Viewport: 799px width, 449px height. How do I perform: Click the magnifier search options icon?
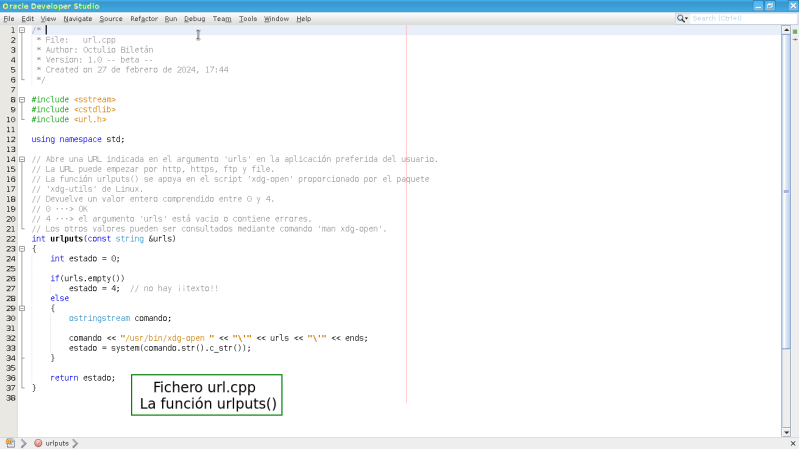tap(682, 18)
